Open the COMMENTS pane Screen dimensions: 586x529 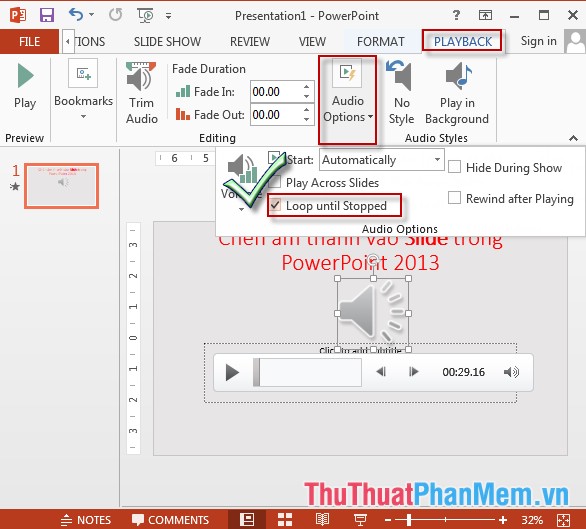click(170, 520)
